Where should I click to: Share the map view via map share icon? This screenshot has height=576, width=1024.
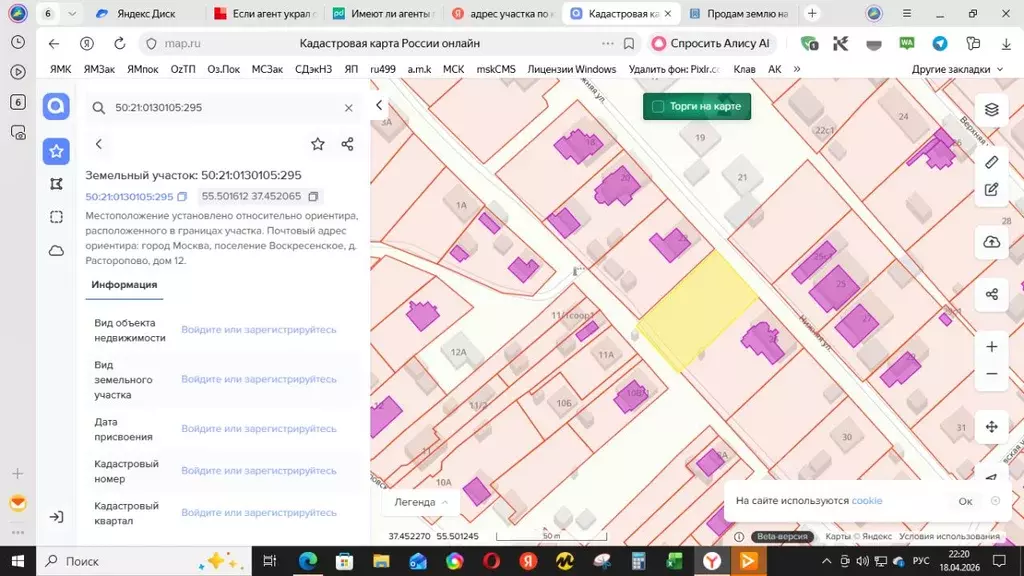point(991,295)
